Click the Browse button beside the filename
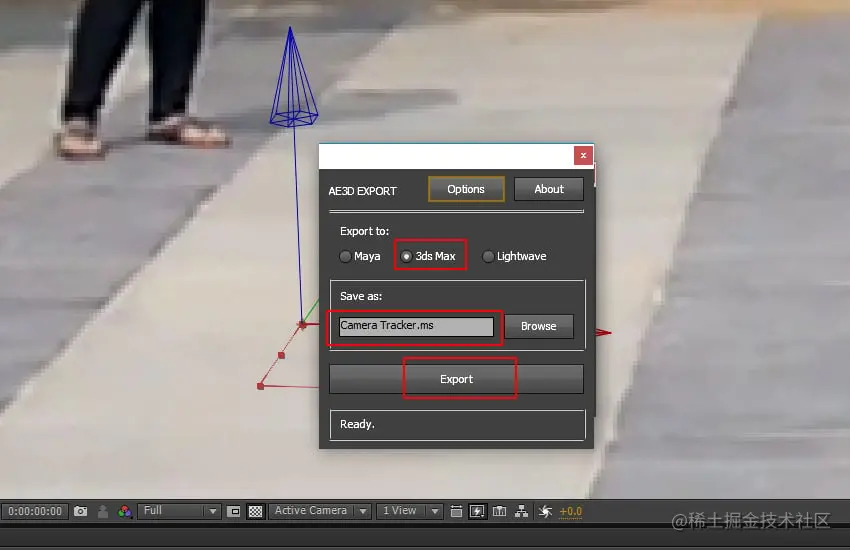This screenshot has width=850, height=550. (539, 326)
